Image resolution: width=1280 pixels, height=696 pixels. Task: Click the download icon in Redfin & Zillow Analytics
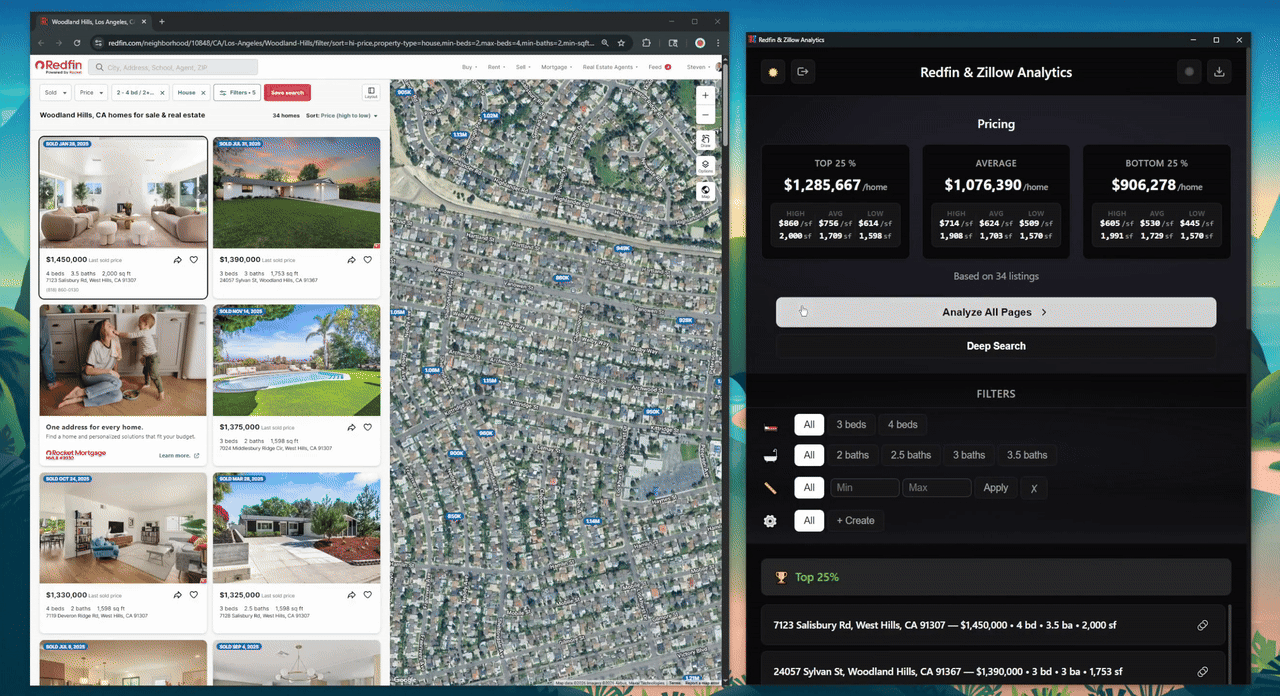1219,71
